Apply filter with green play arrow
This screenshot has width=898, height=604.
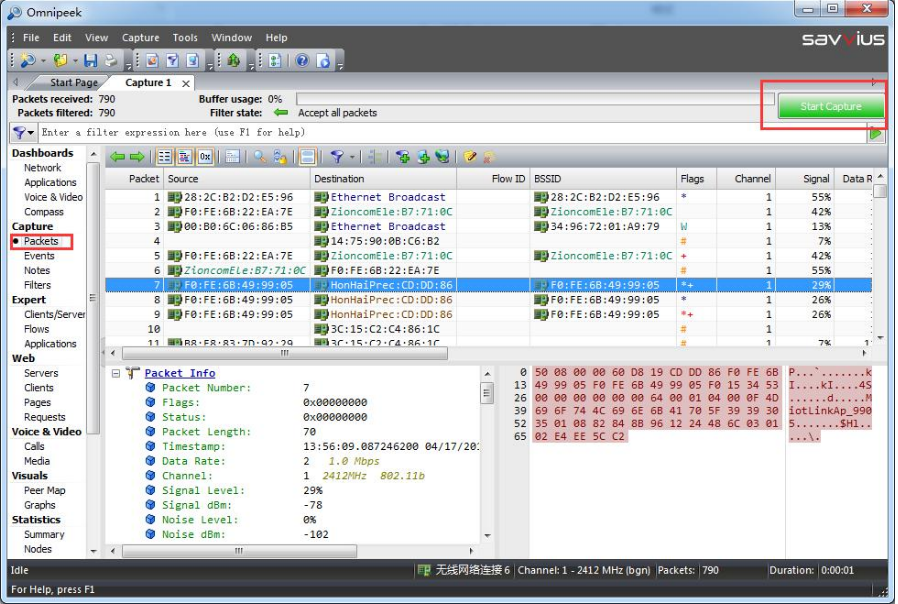click(x=876, y=133)
